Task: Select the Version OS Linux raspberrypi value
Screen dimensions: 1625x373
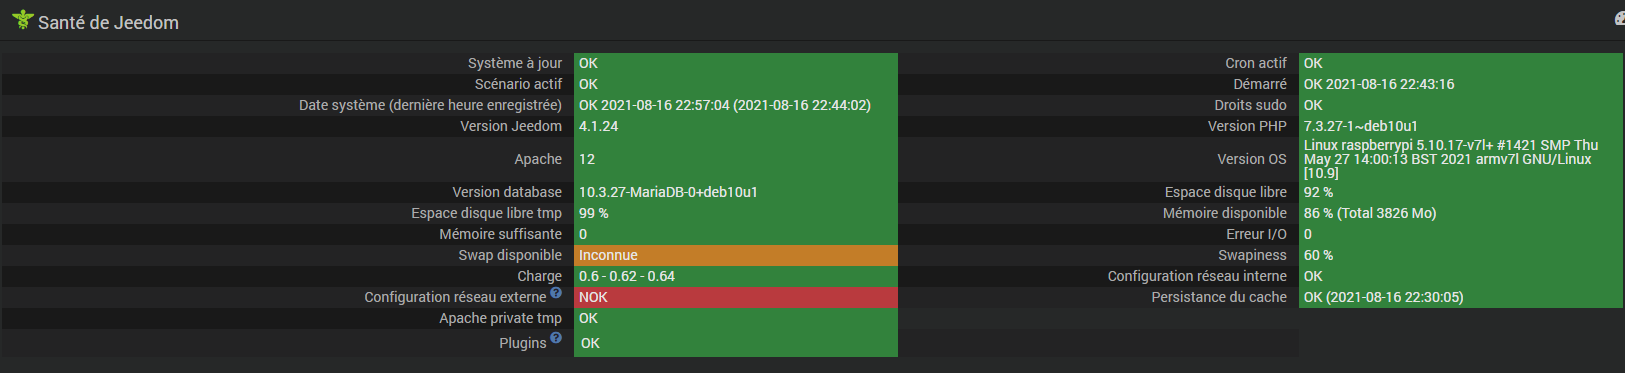Action: coord(1461,159)
